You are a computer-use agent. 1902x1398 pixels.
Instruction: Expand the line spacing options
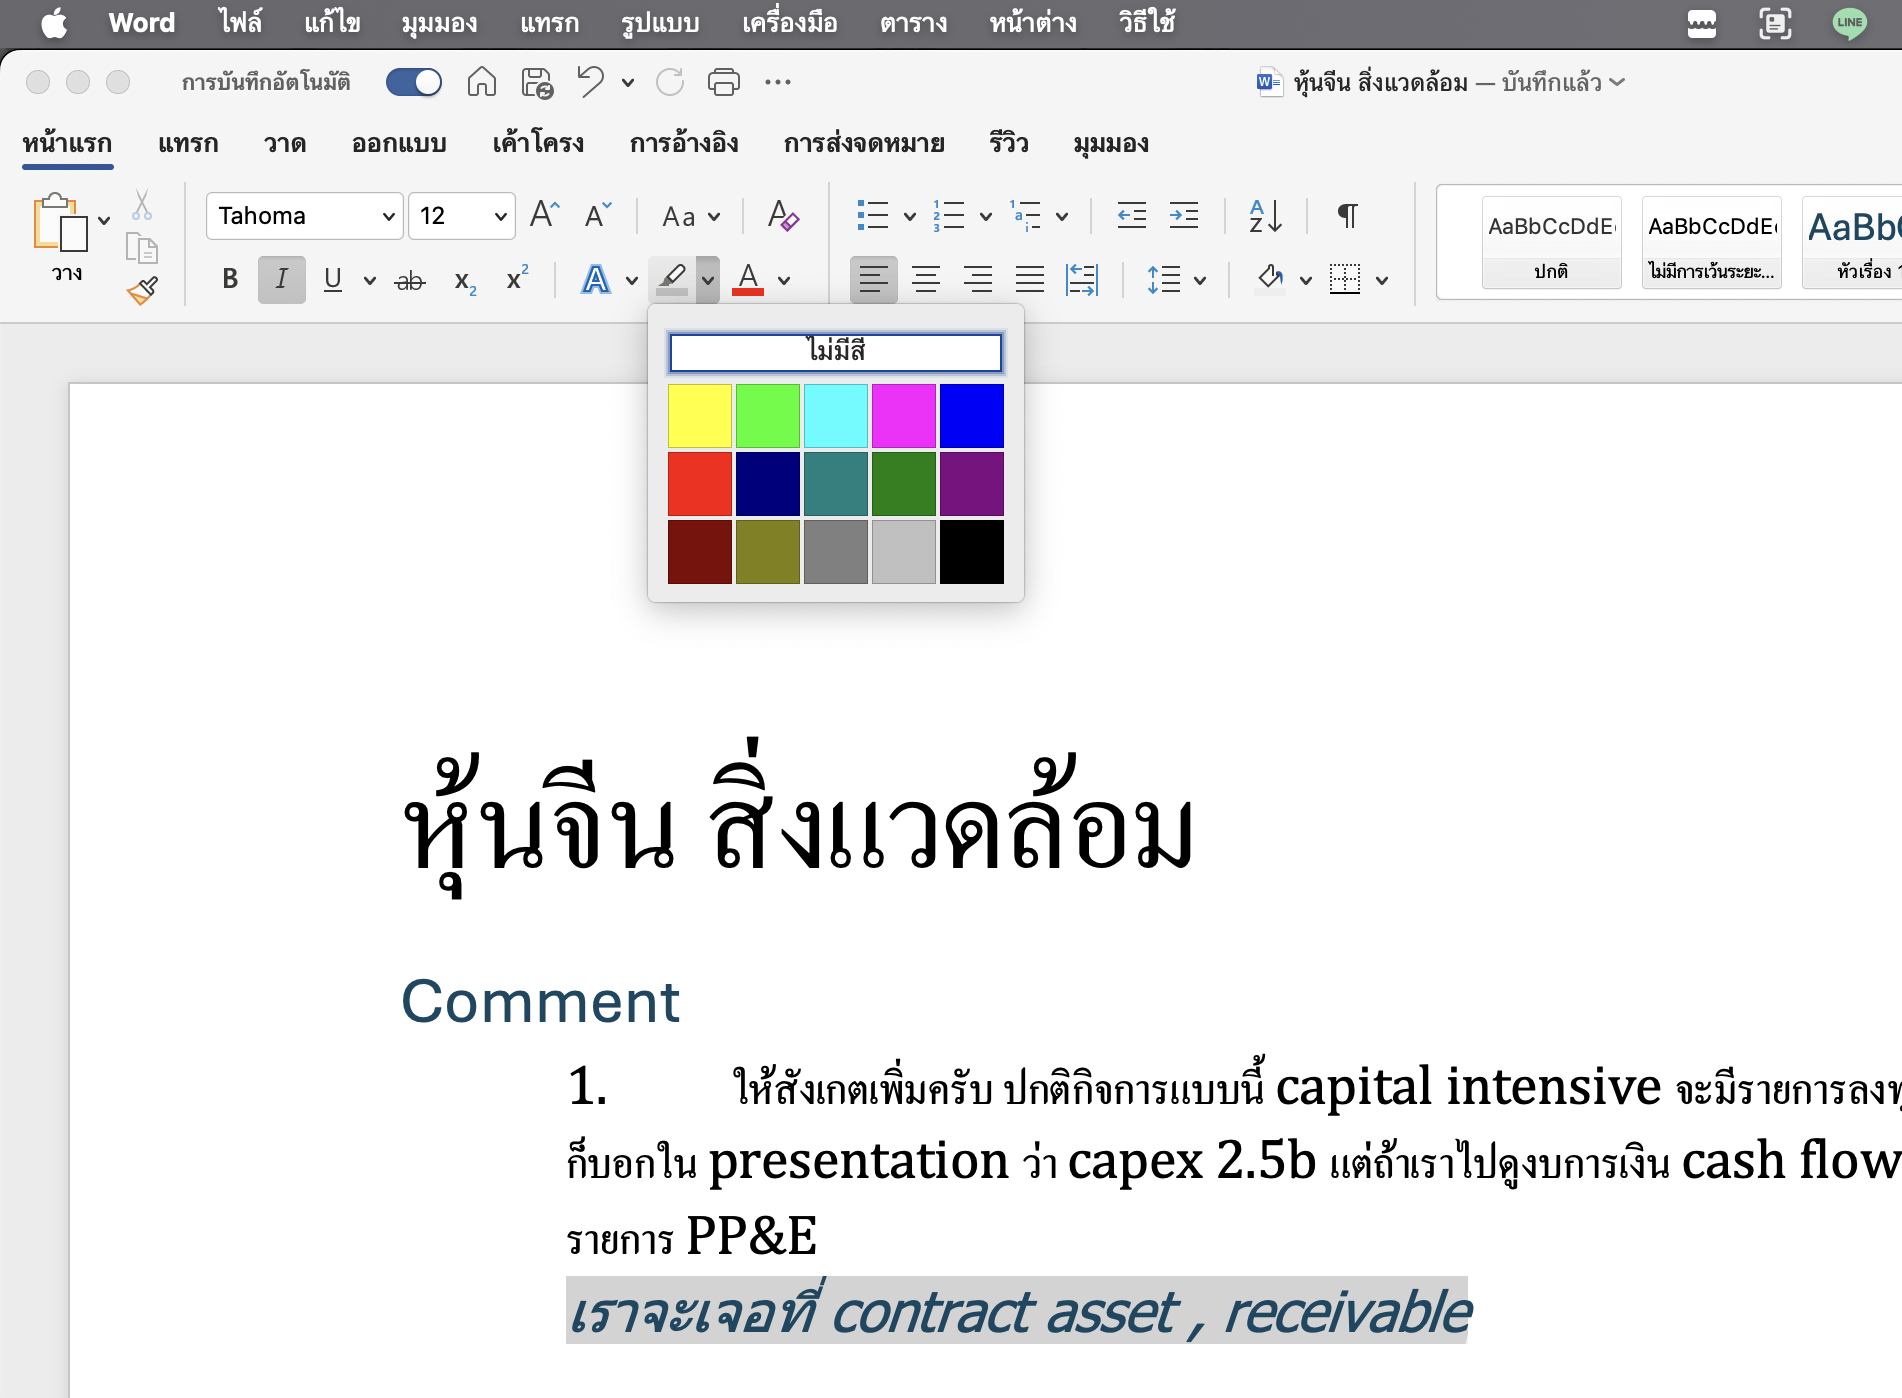[x=1200, y=280]
